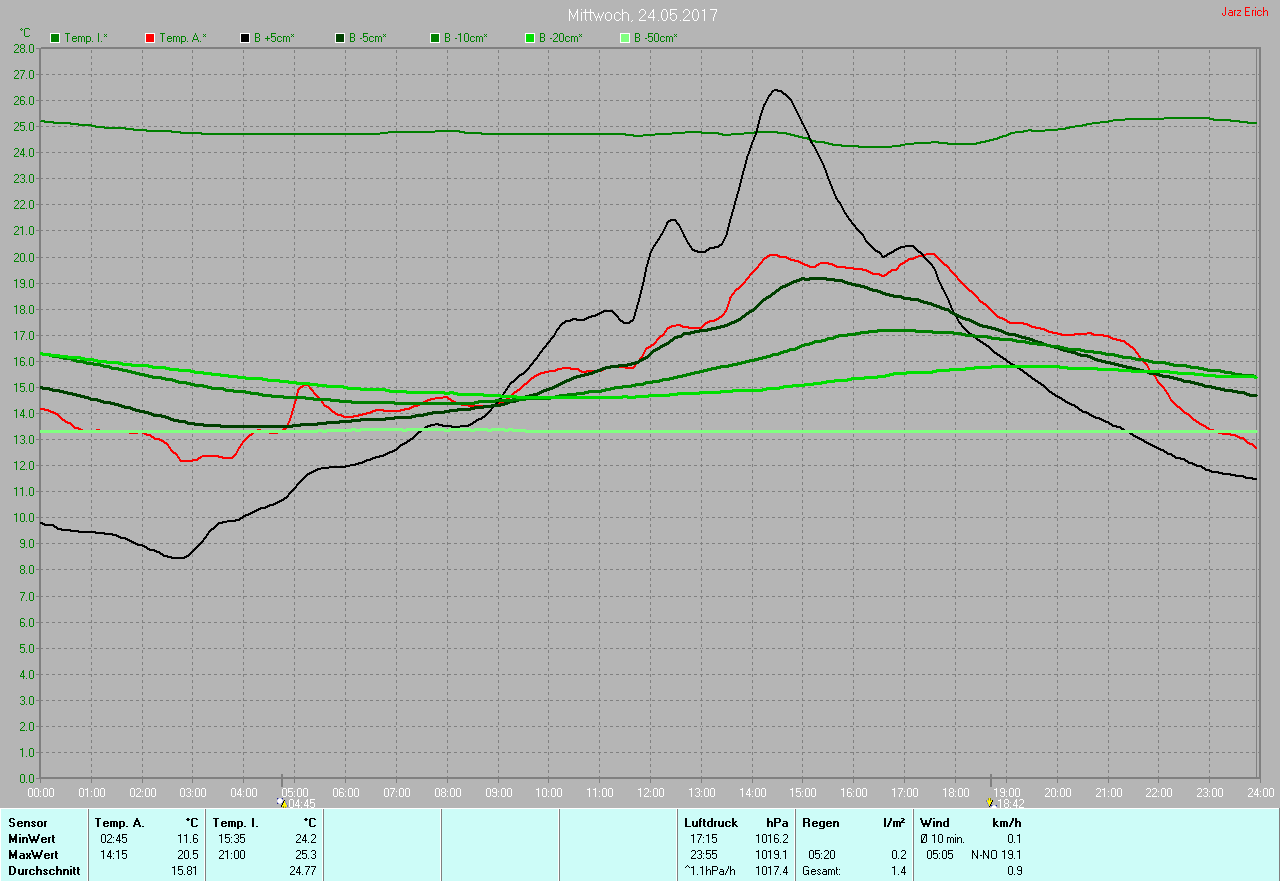Click the red Temp. A. legend swatch
The height and width of the screenshot is (881, 1280).
[x=151, y=38]
